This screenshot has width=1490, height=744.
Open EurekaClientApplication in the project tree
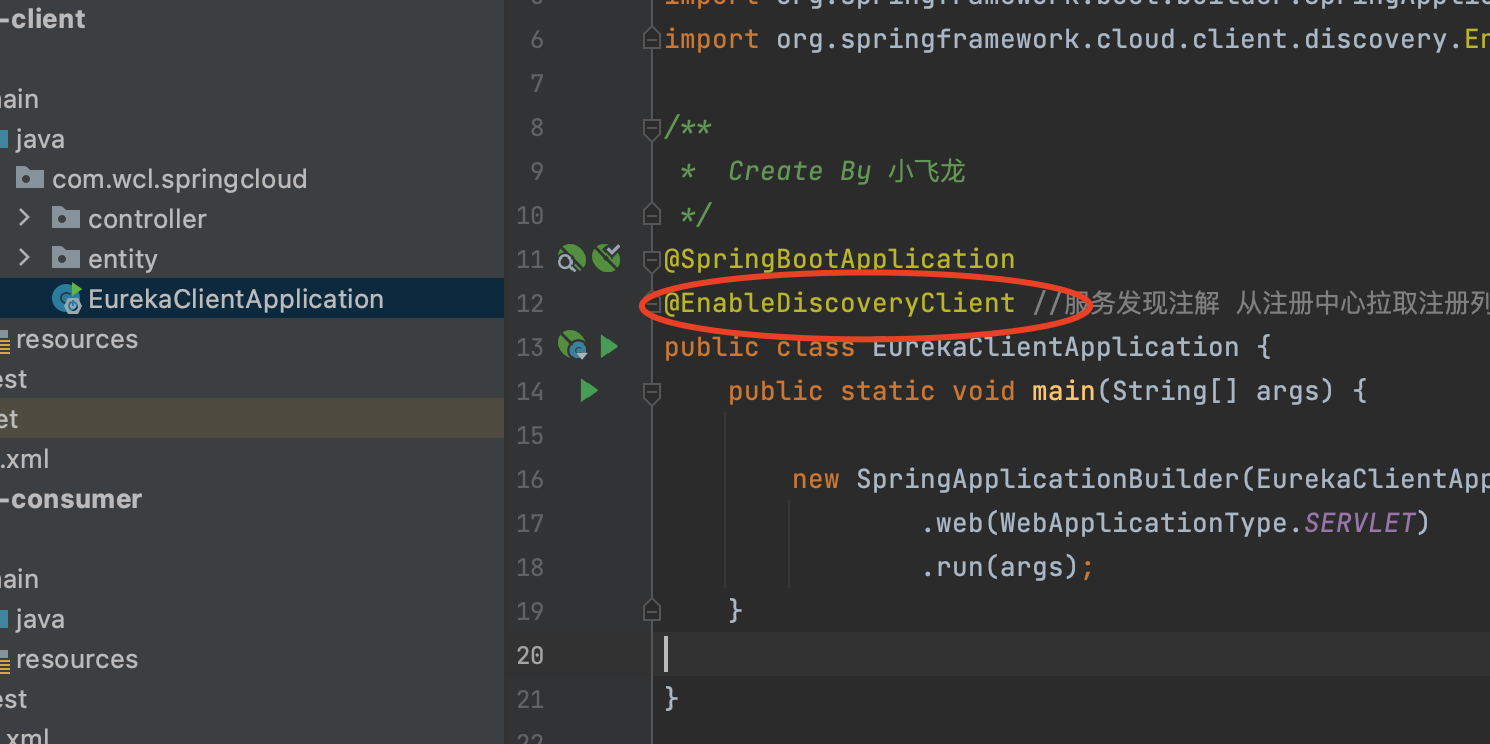(236, 299)
